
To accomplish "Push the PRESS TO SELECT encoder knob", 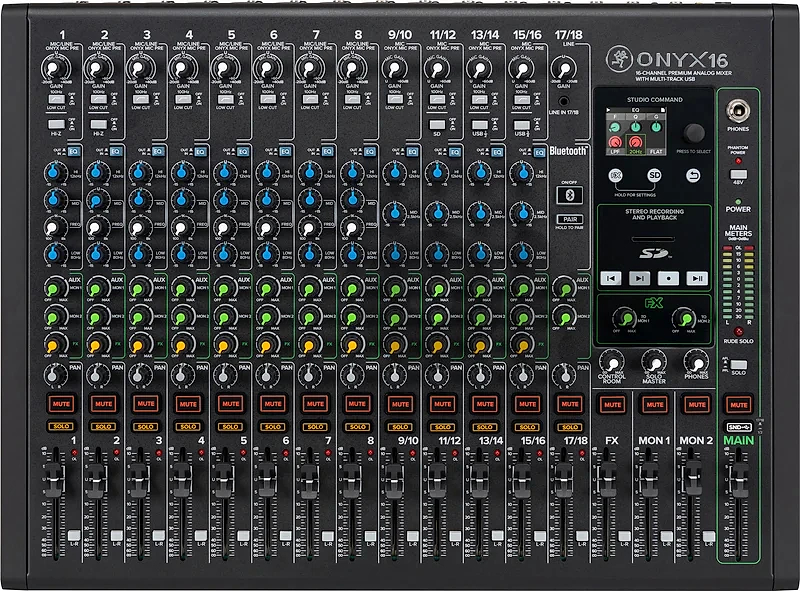I will coord(693,133).
